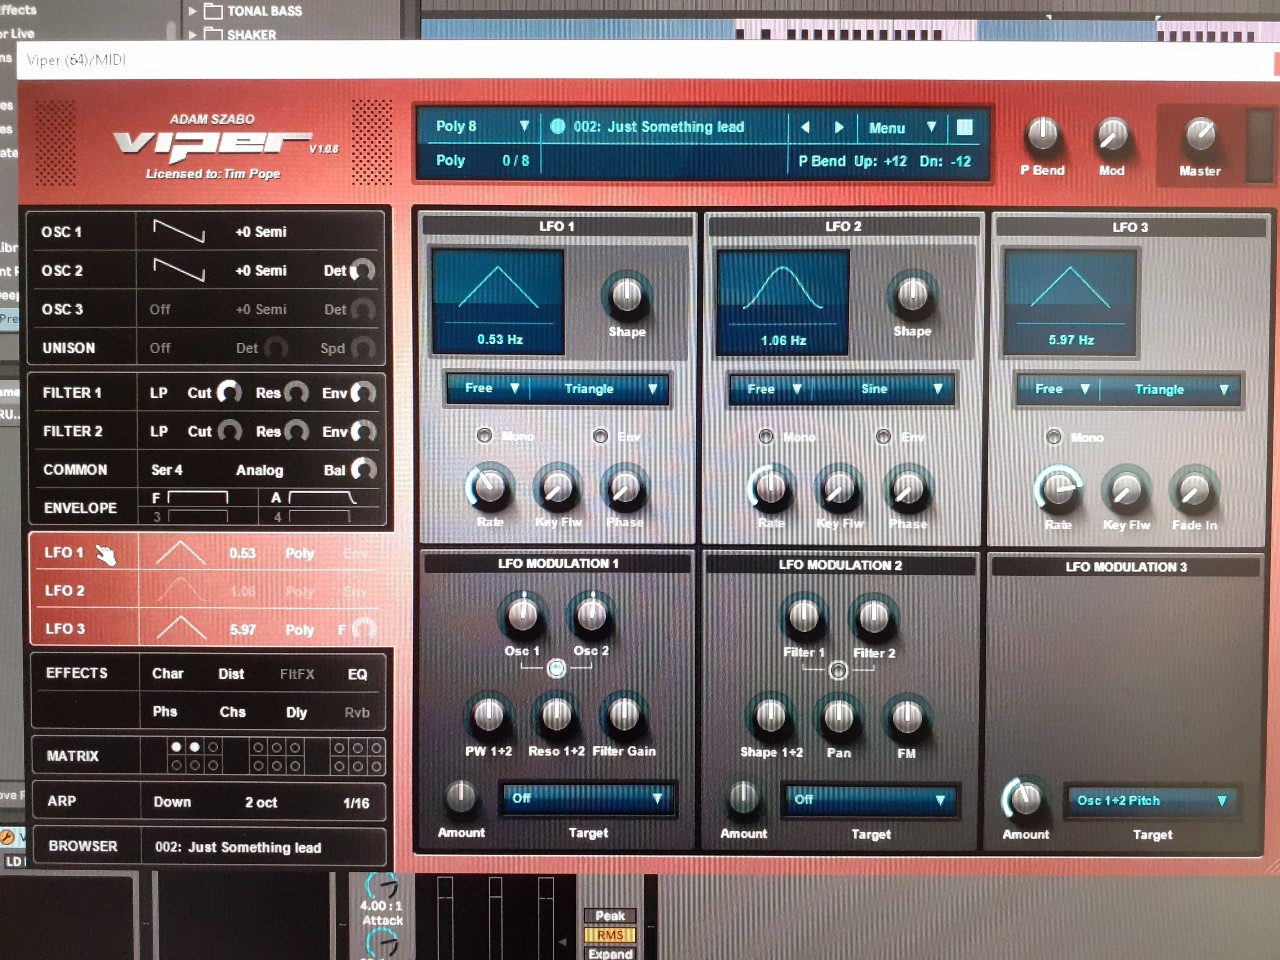Click the LFO Modulation 2 Pan knob
The width and height of the screenshot is (1280, 960).
839,716
